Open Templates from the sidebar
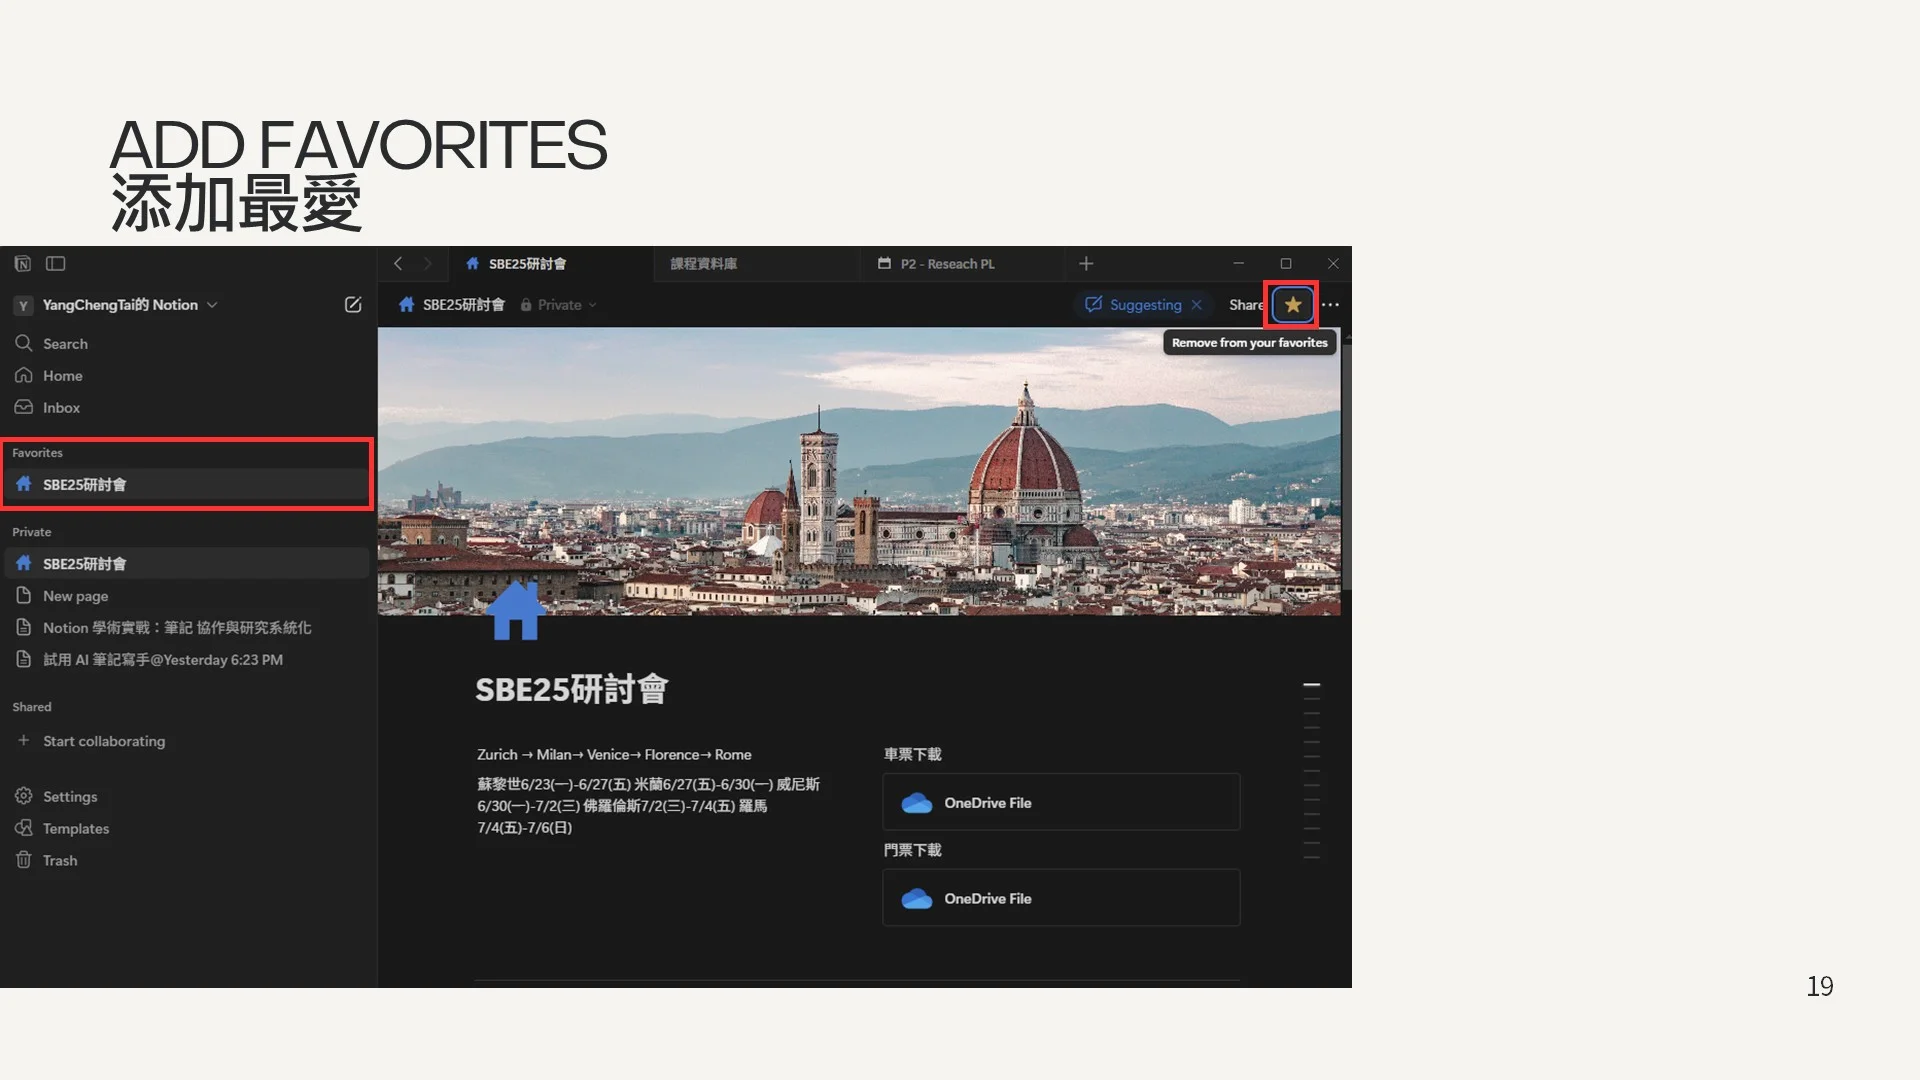Viewport: 1920px width, 1080px height. coord(75,829)
